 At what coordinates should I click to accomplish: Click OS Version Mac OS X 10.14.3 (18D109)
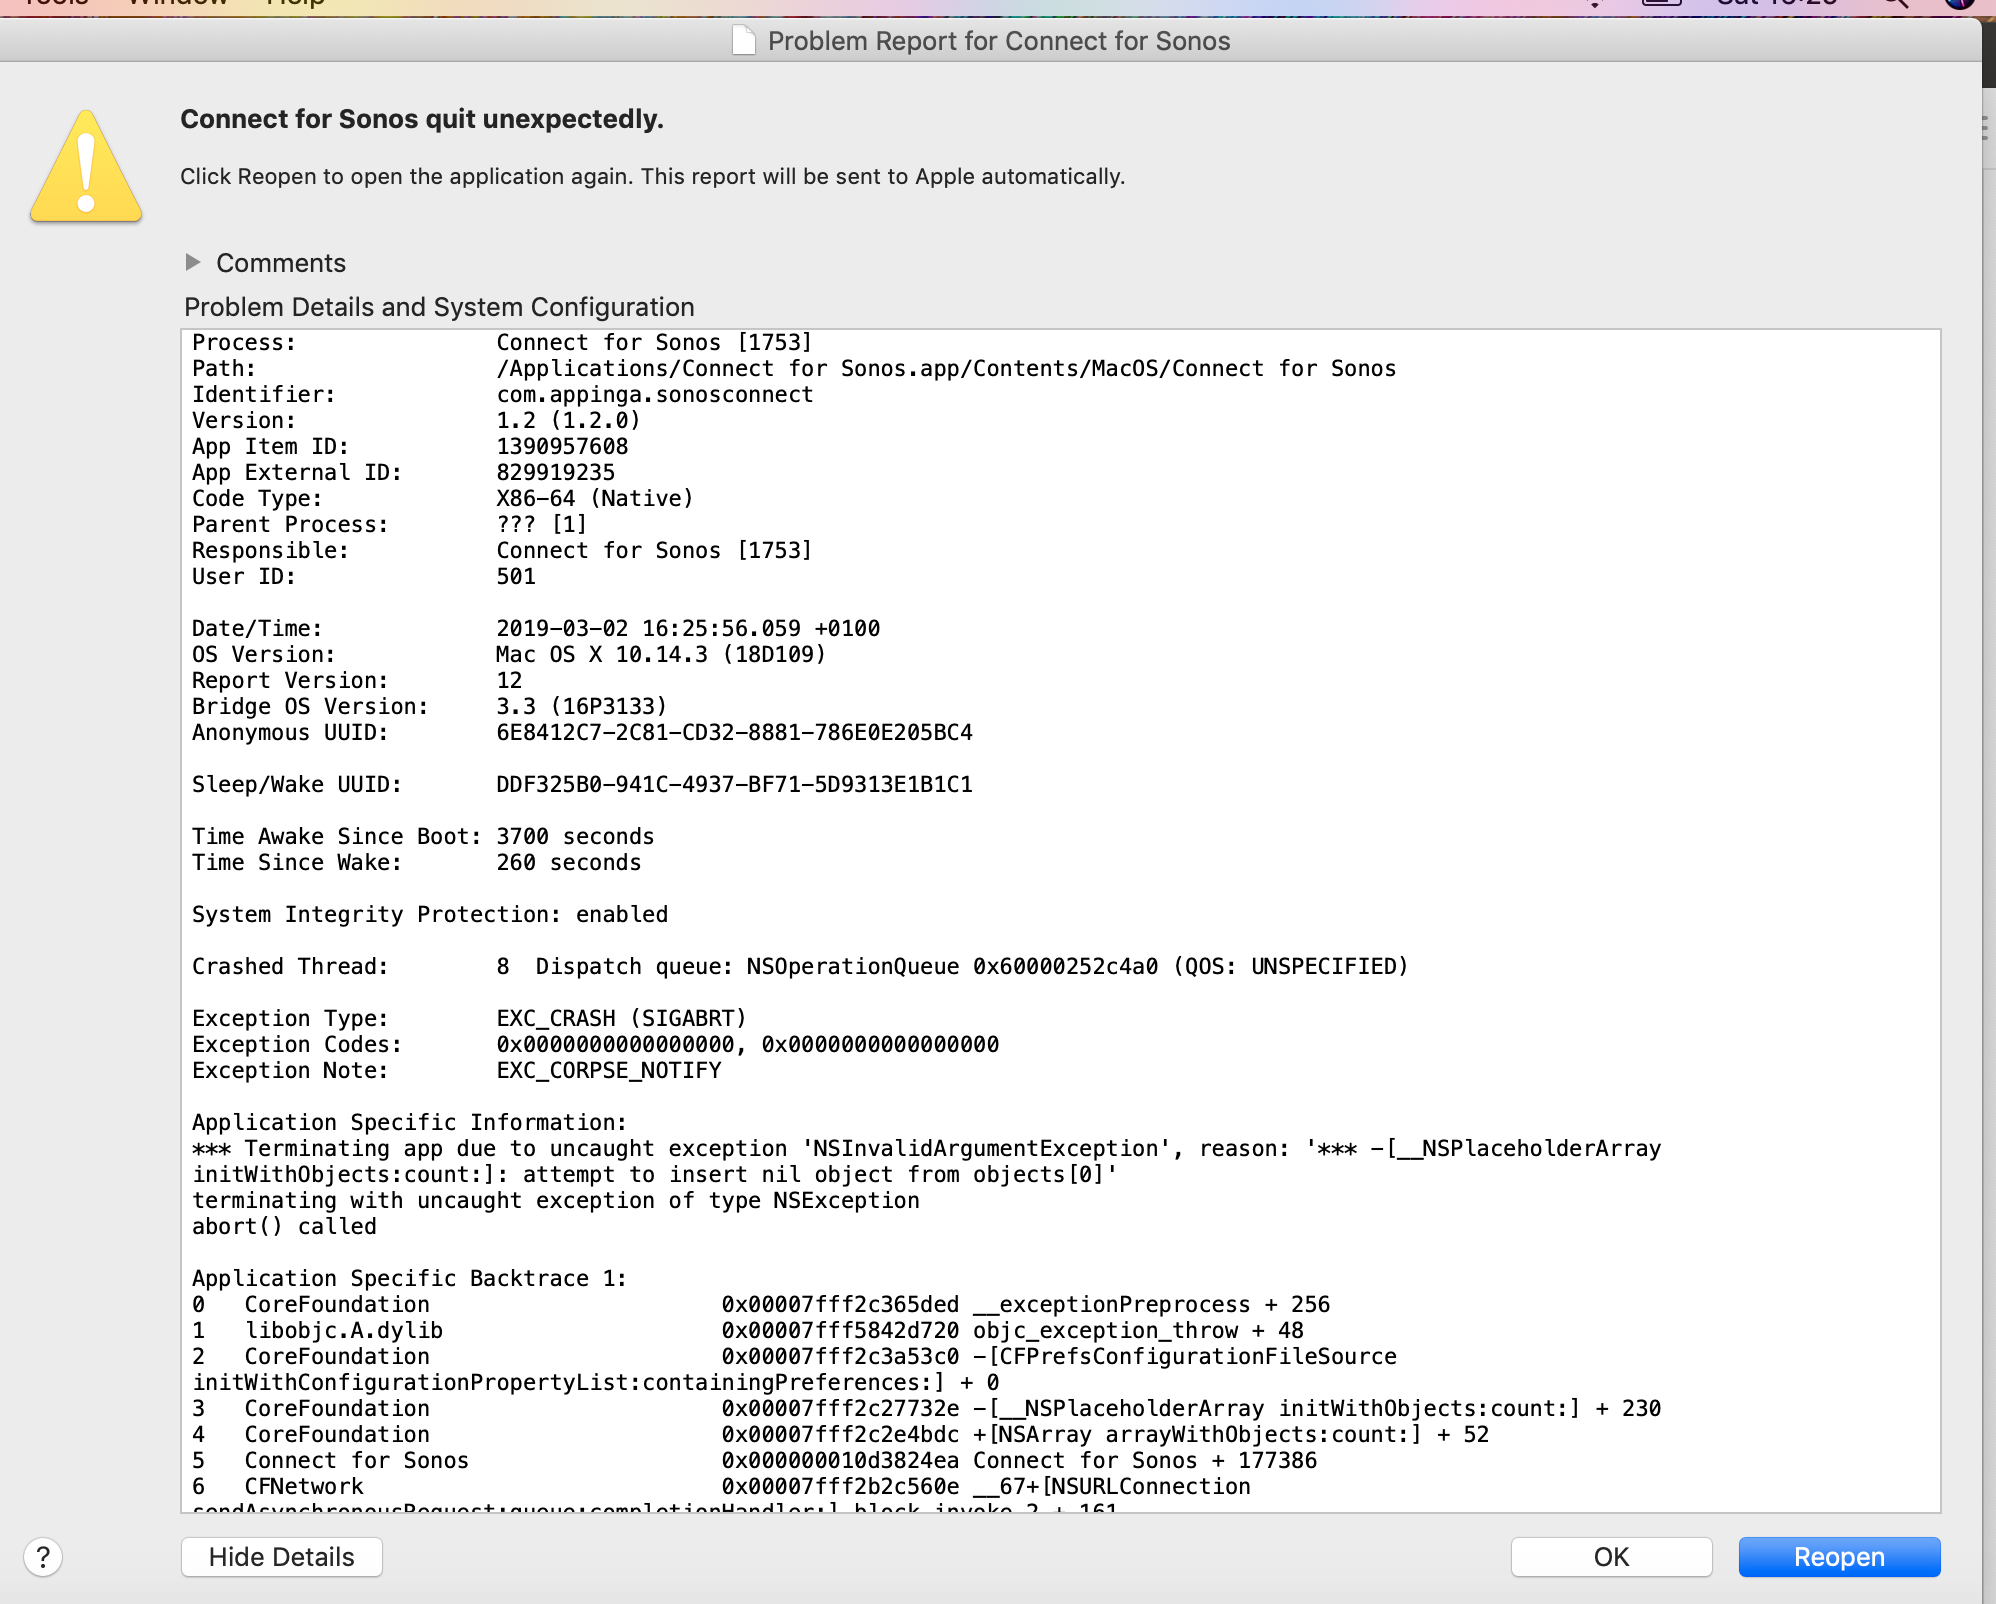[x=661, y=655]
